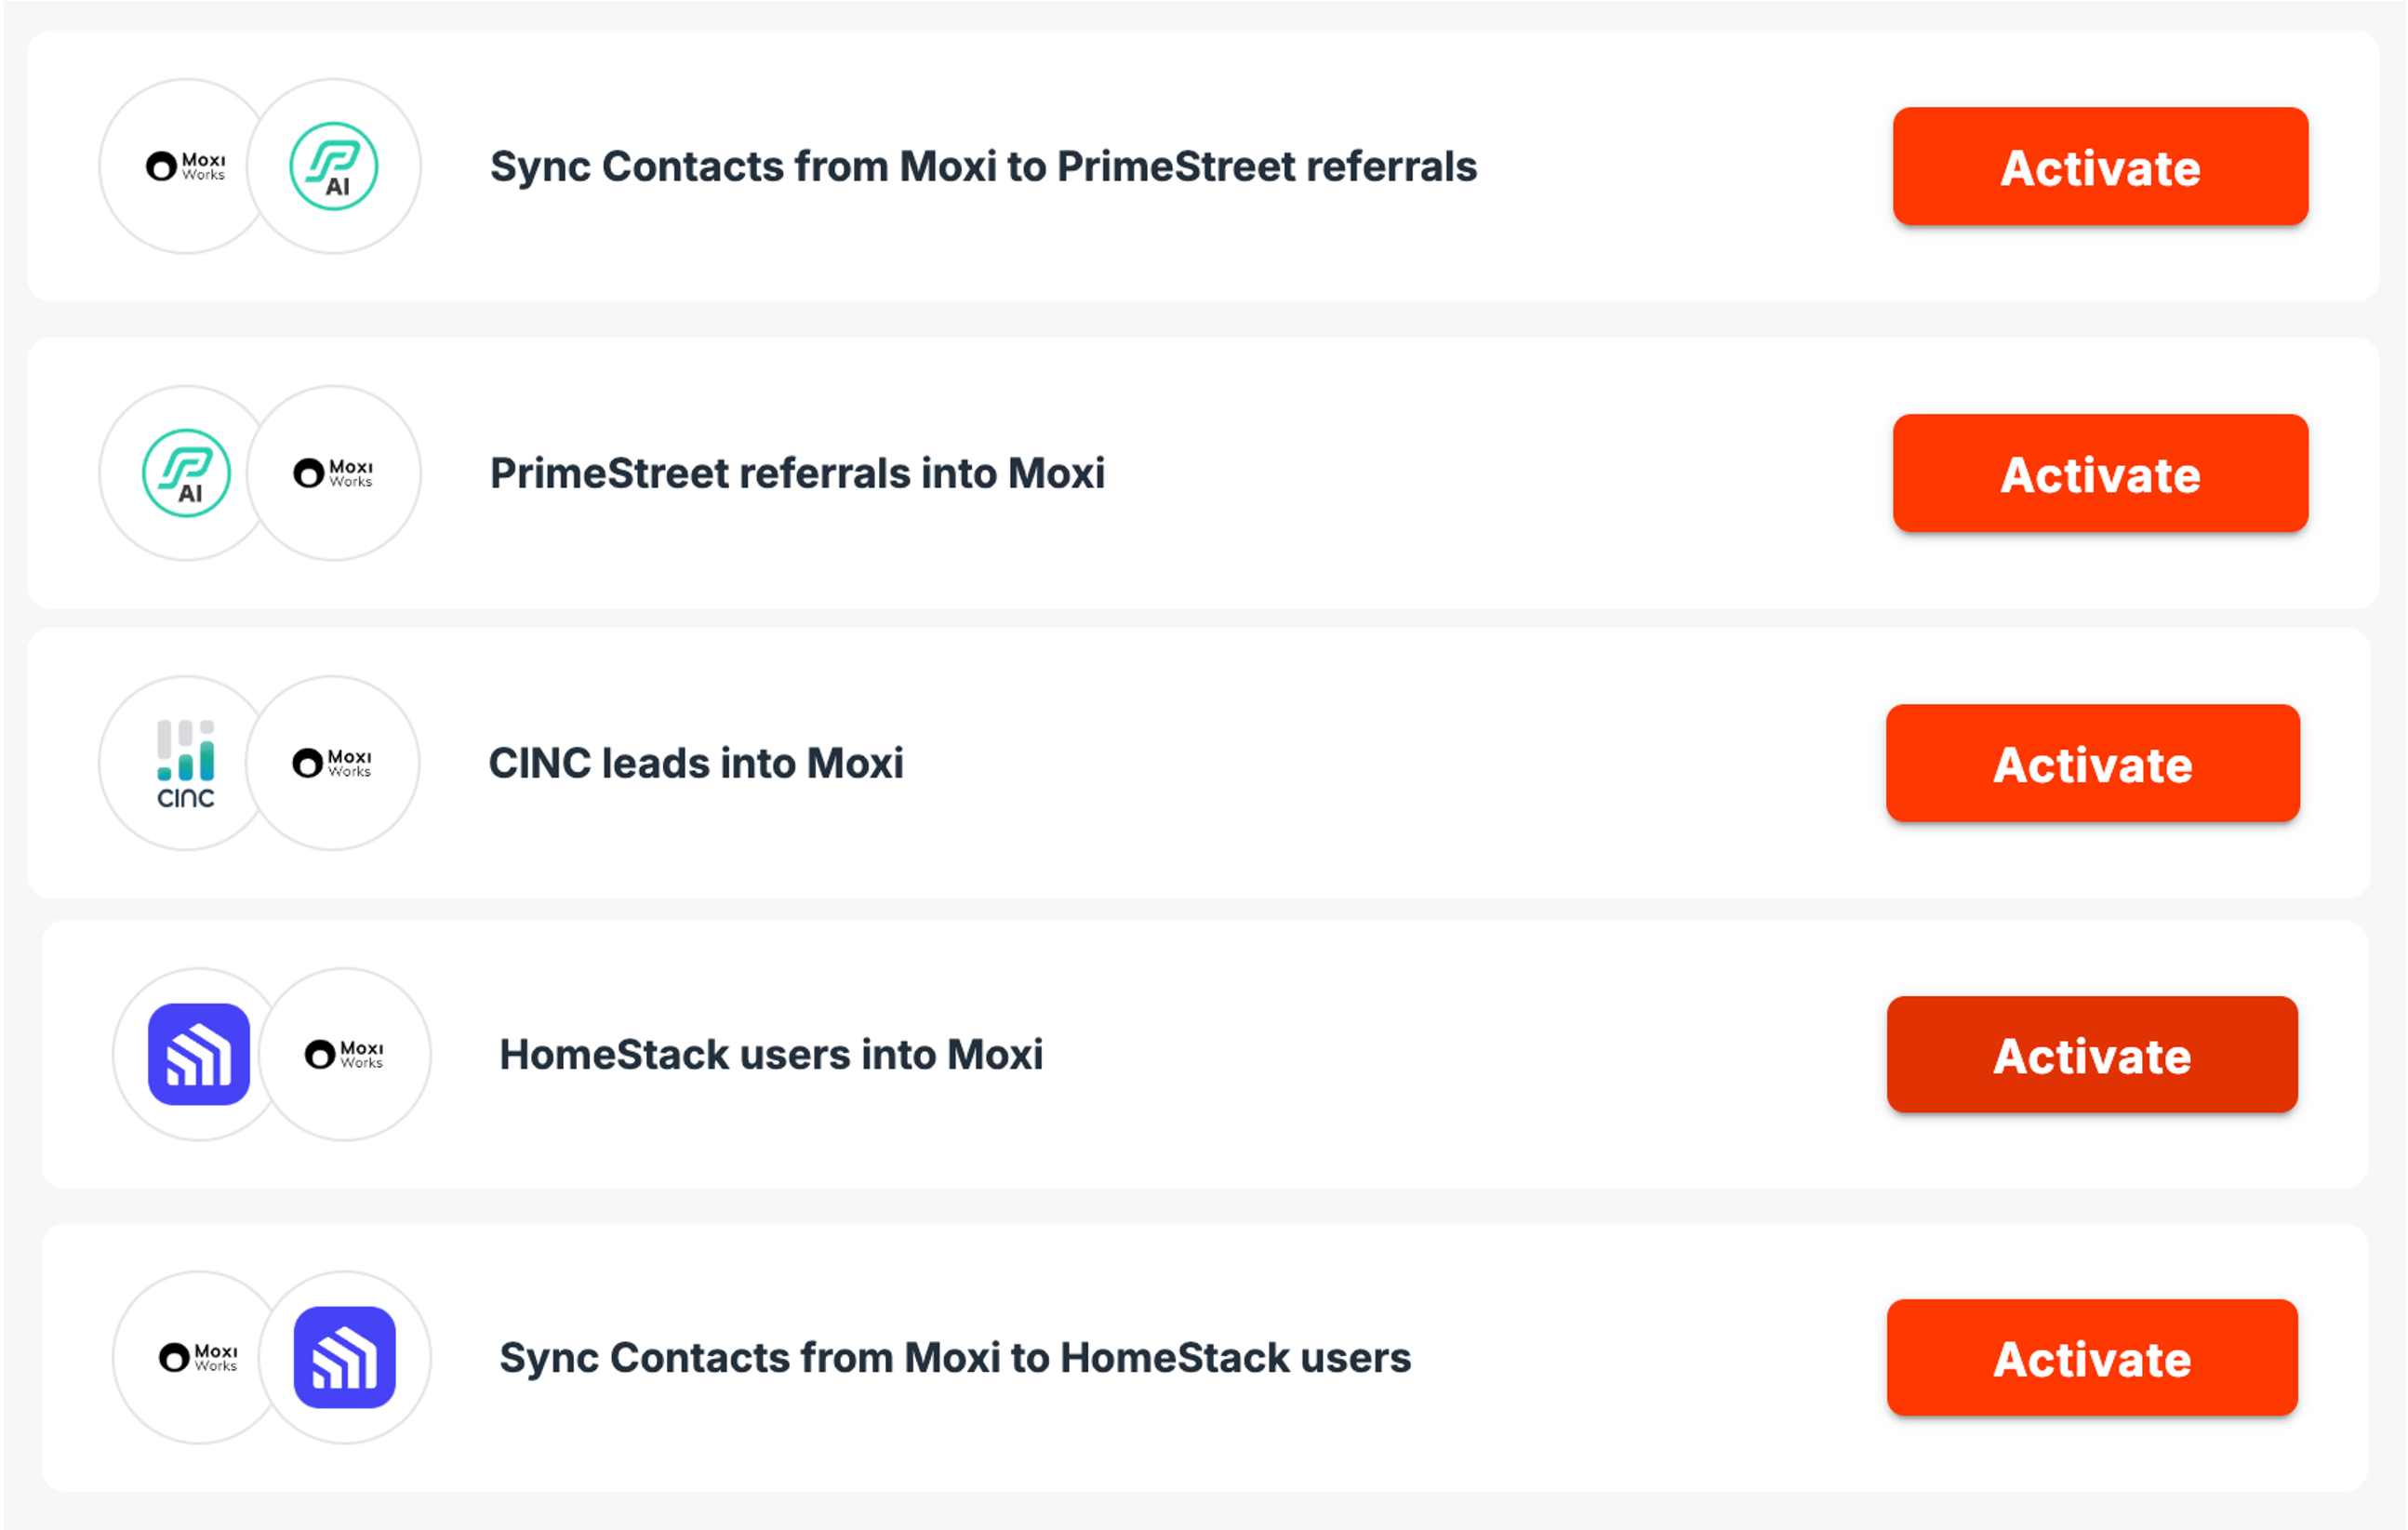Click HomeStack logo in Sync Contacts to HomeStack row
This screenshot has width=2408, height=1530.
(345, 1357)
